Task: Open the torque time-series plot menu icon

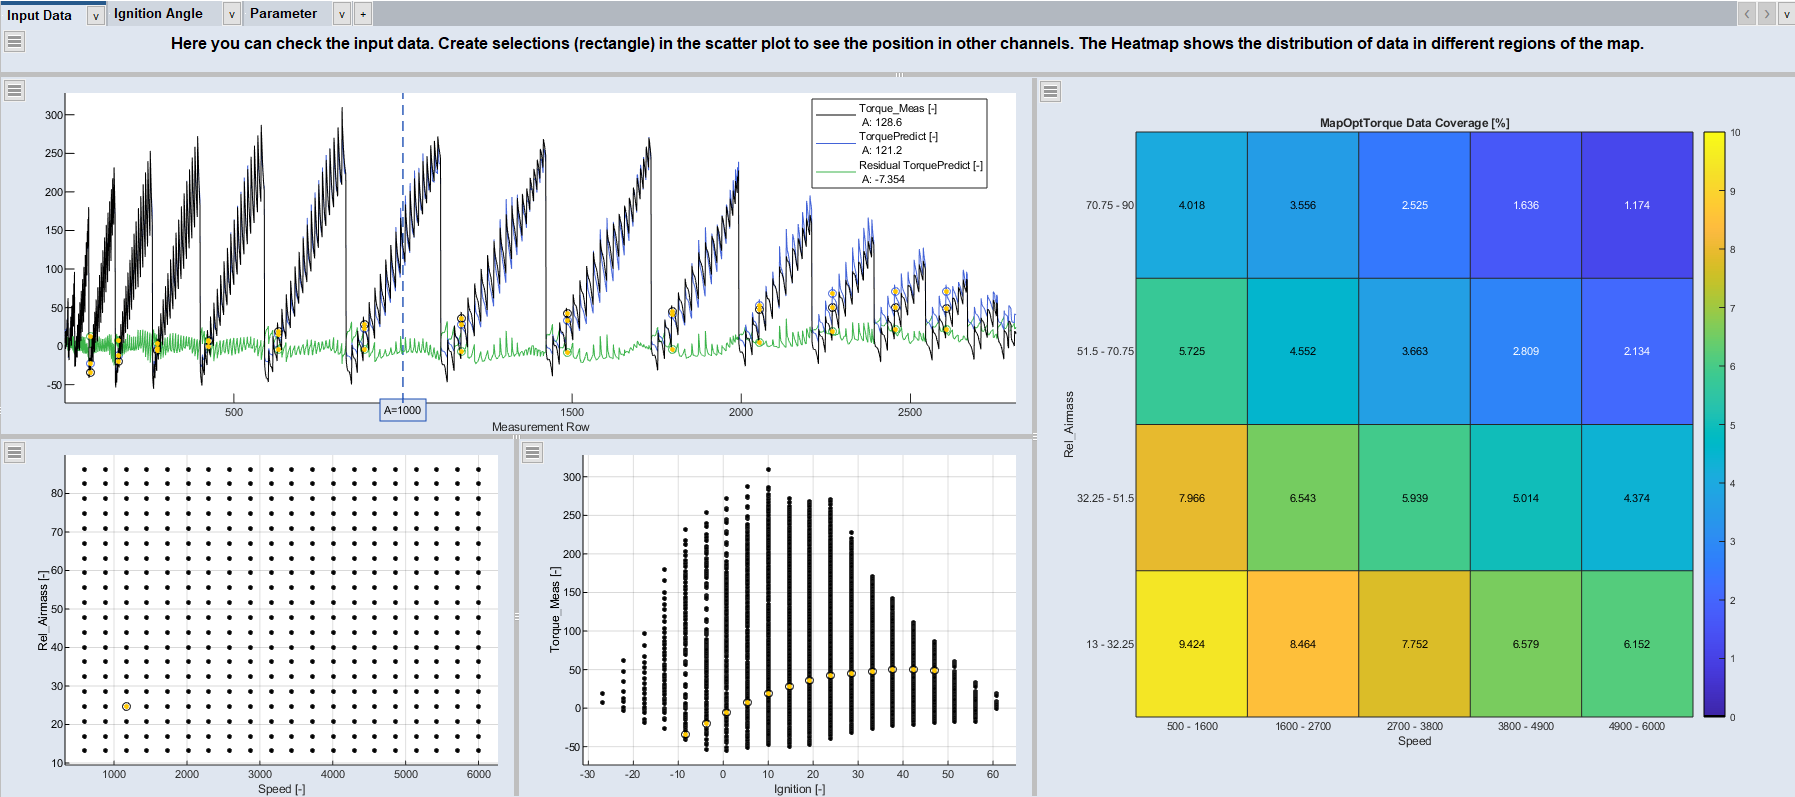Action: click(x=14, y=91)
